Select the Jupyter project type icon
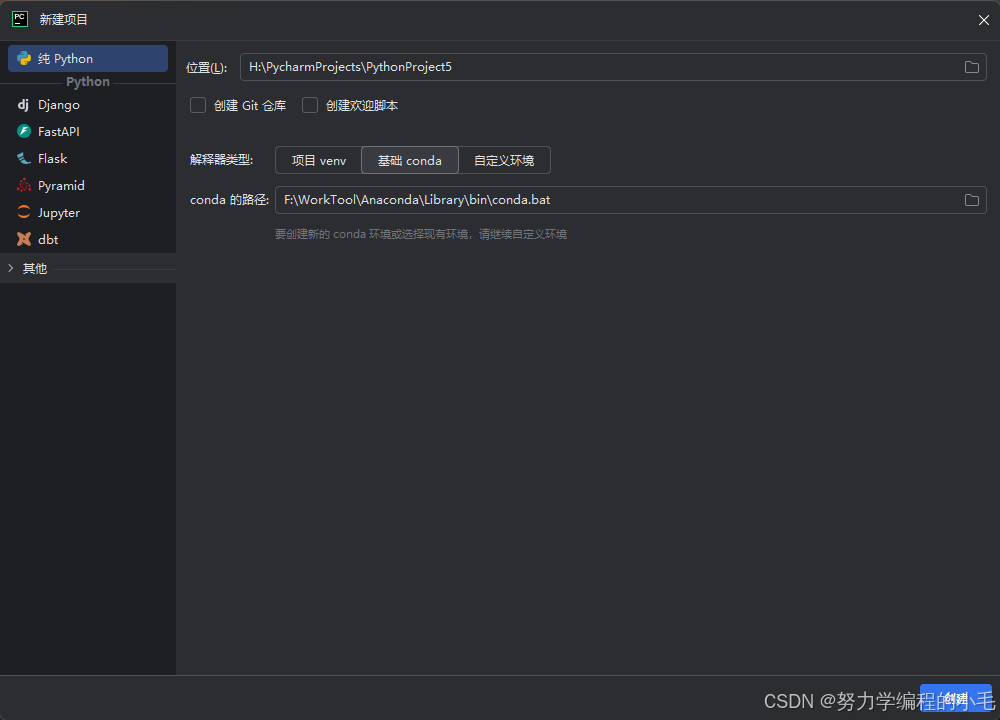The height and width of the screenshot is (720, 1000). 23,212
